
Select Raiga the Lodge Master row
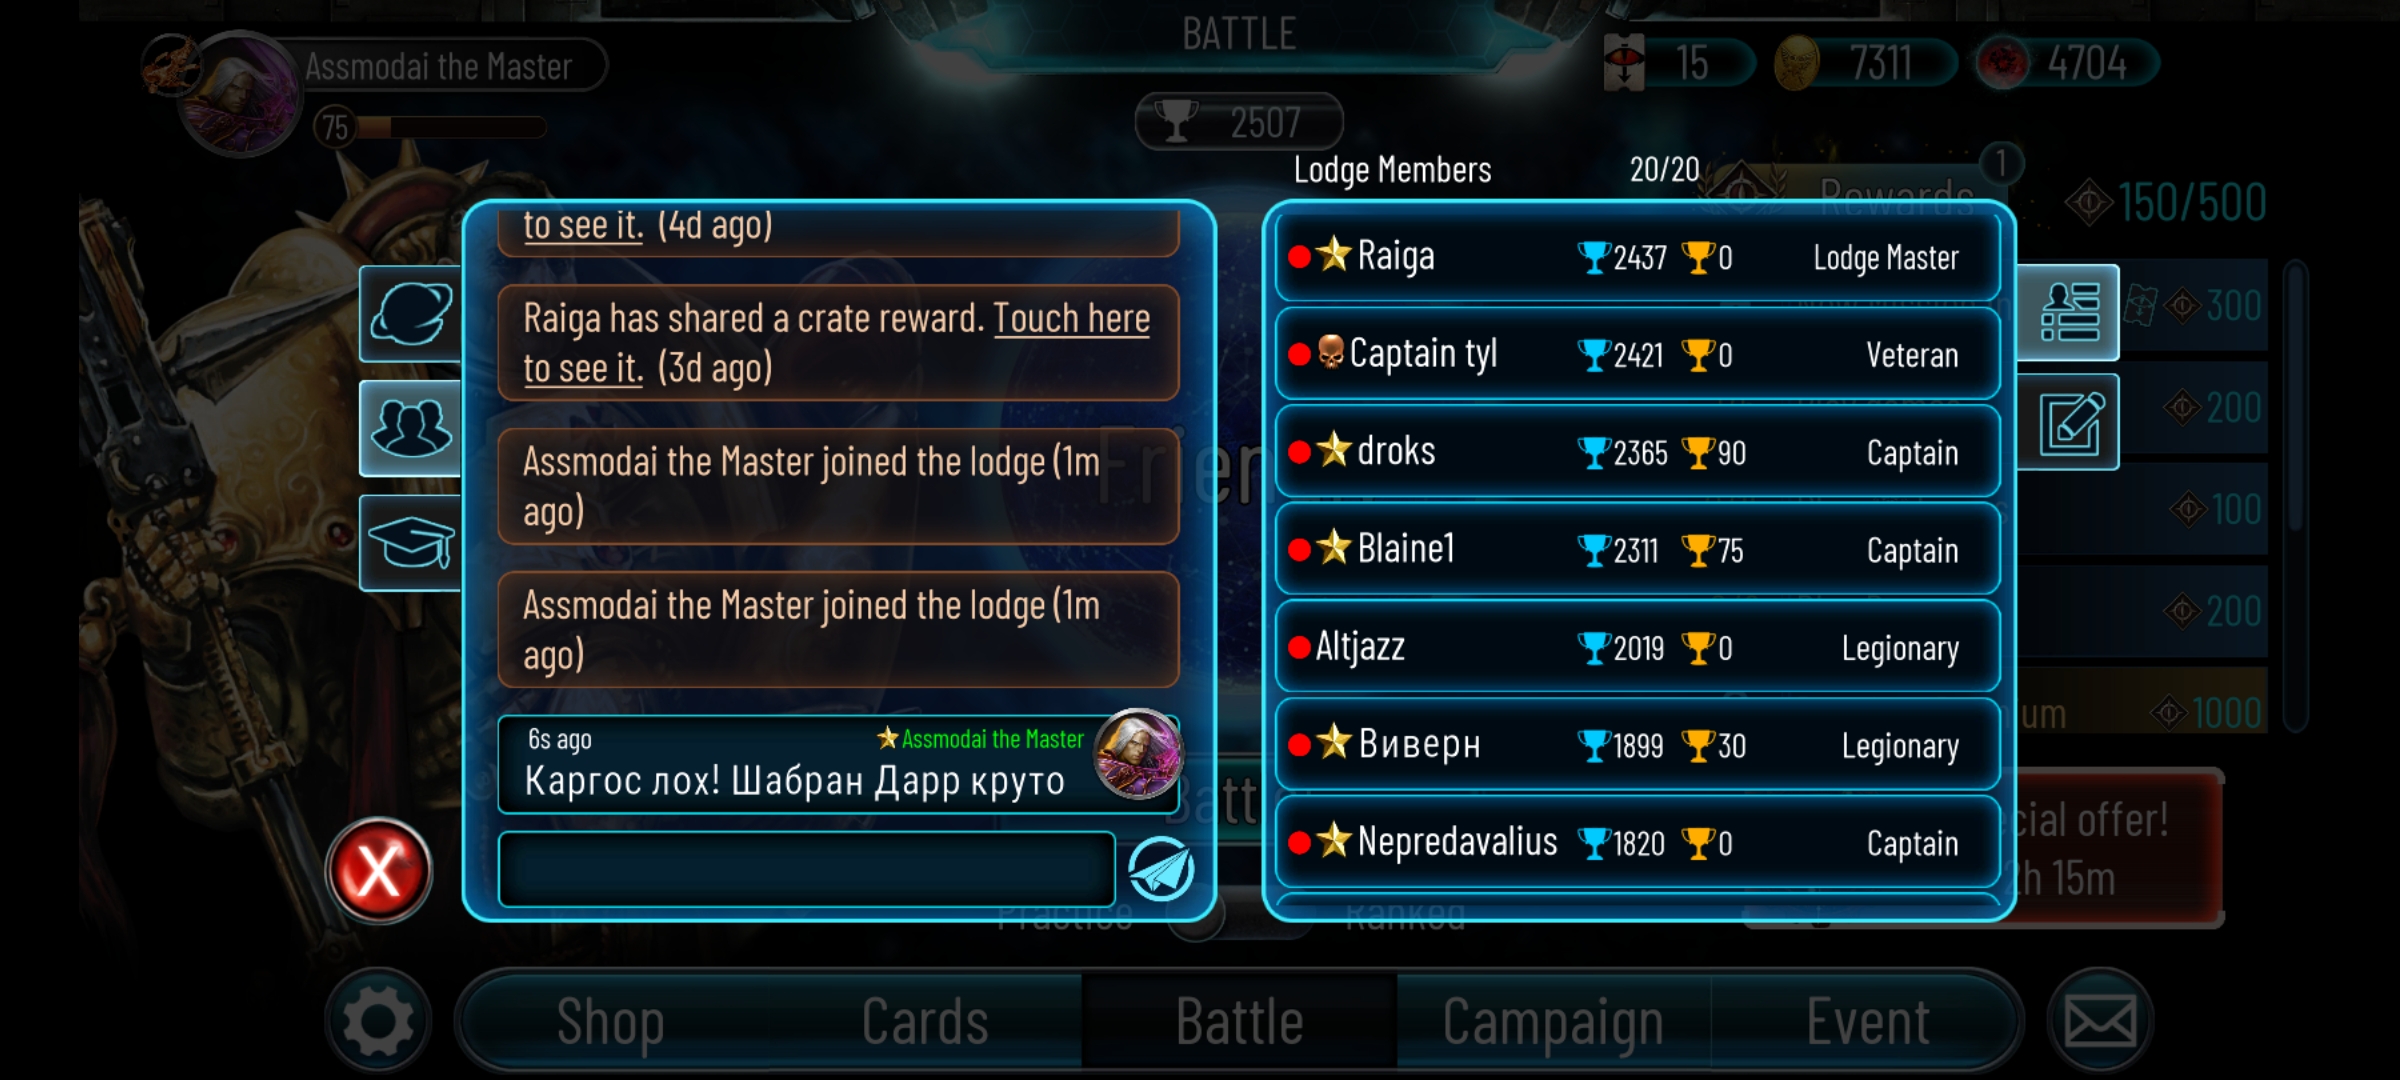click(x=1638, y=257)
